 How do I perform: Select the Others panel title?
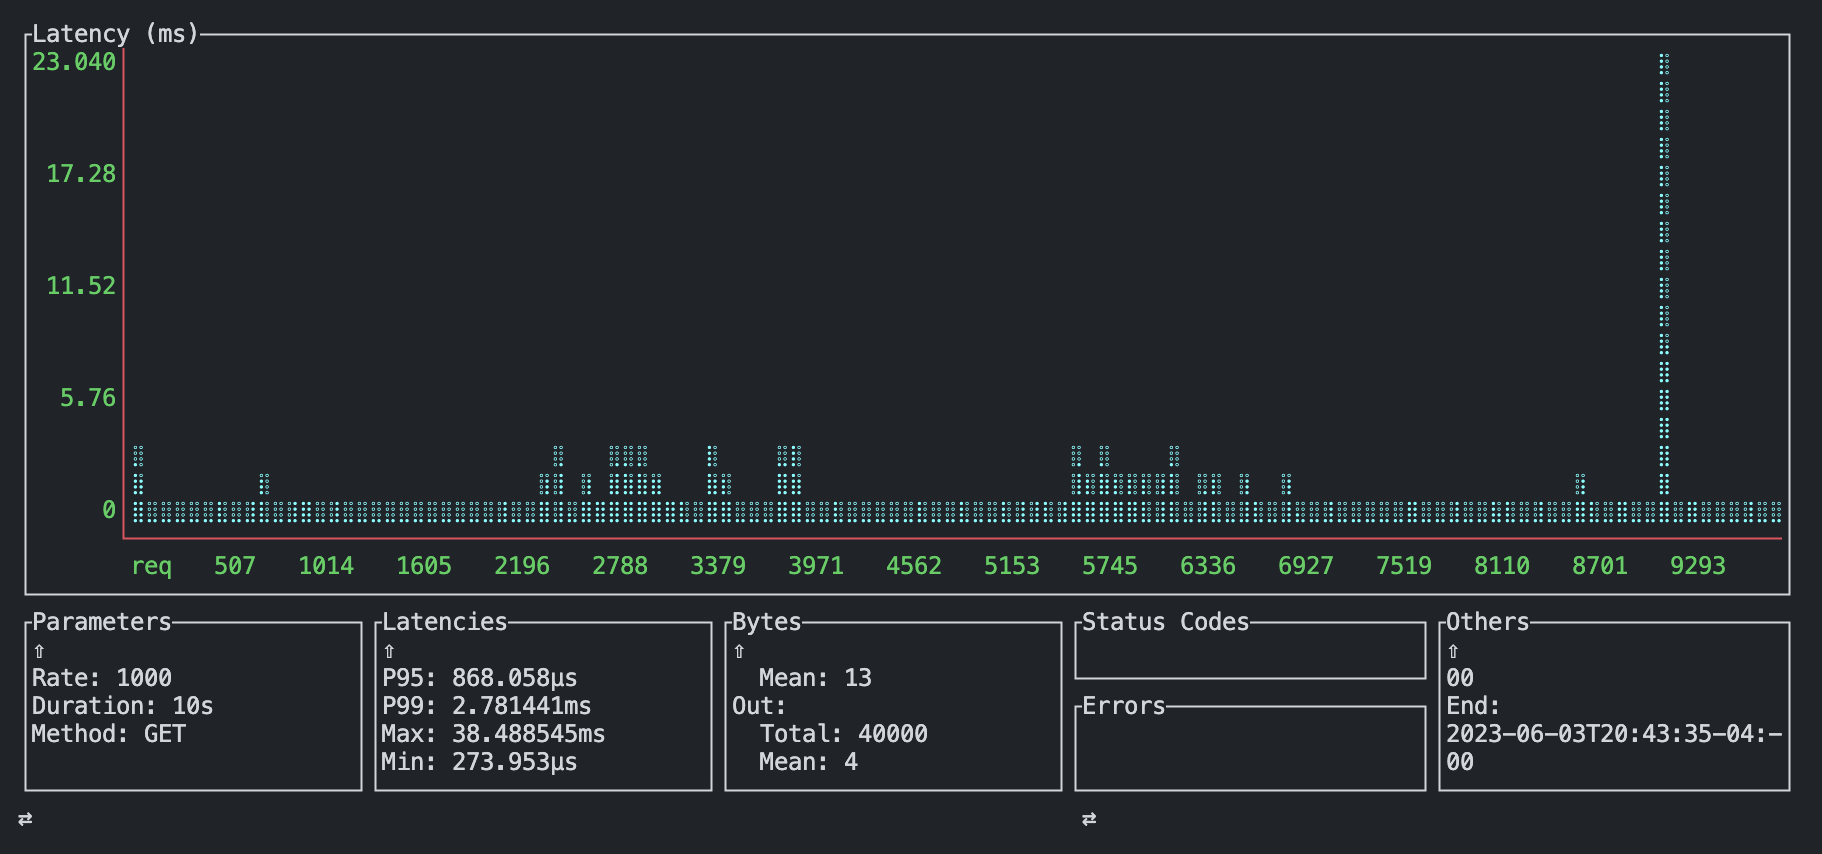click(x=1488, y=622)
